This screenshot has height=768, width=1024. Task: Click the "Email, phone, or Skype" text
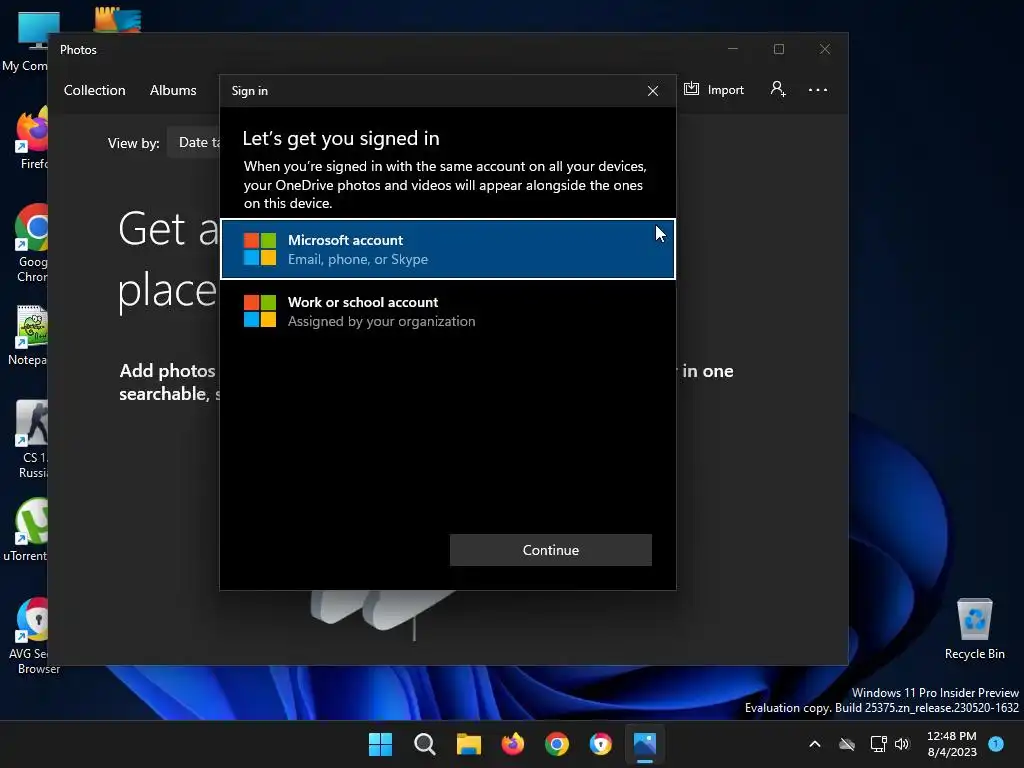[358, 259]
